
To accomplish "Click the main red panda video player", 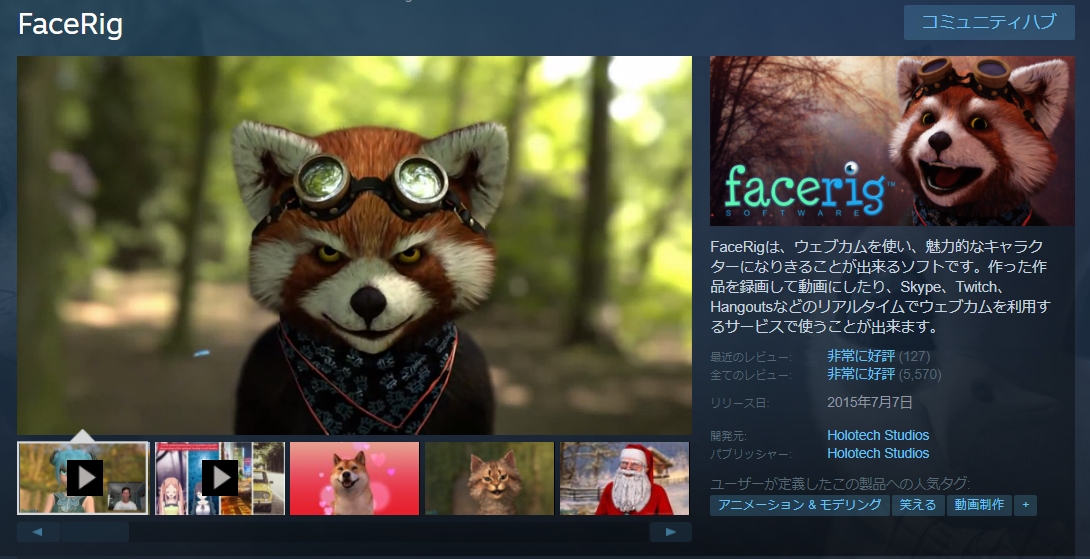I will tap(355, 245).
